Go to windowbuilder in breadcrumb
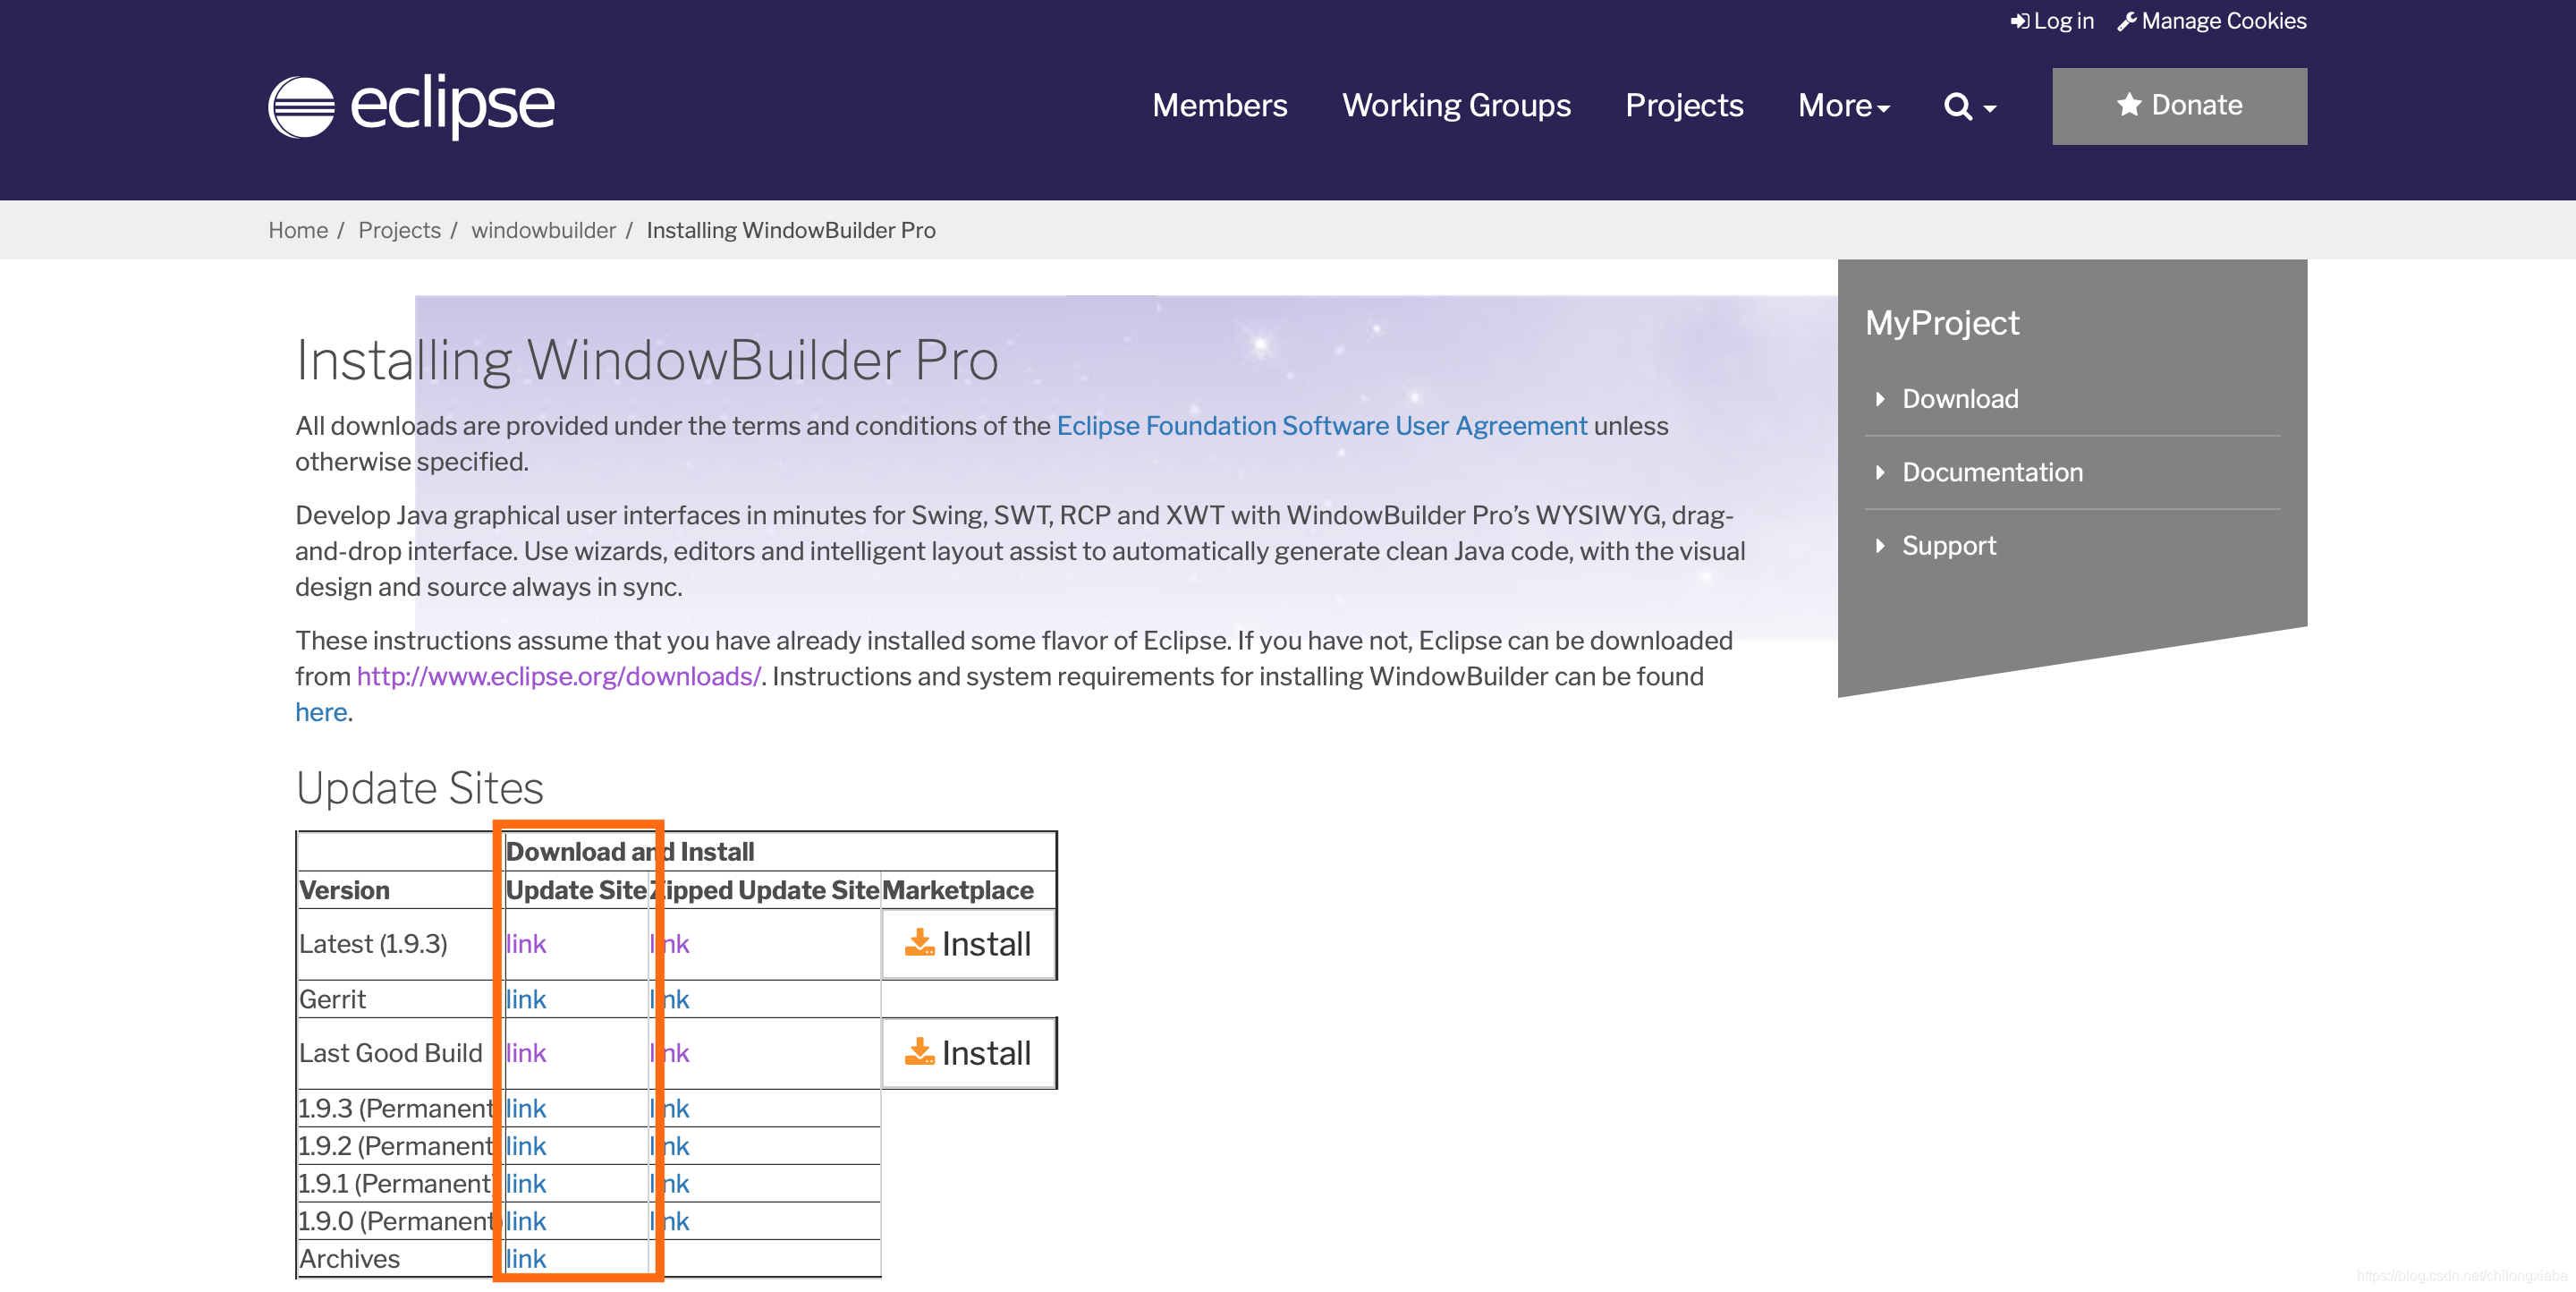The height and width of the screenshot is (1292, 2576). [x=543, y=230]
